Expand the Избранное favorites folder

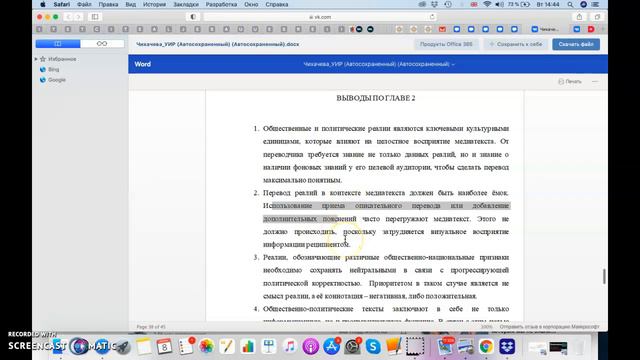36,59
